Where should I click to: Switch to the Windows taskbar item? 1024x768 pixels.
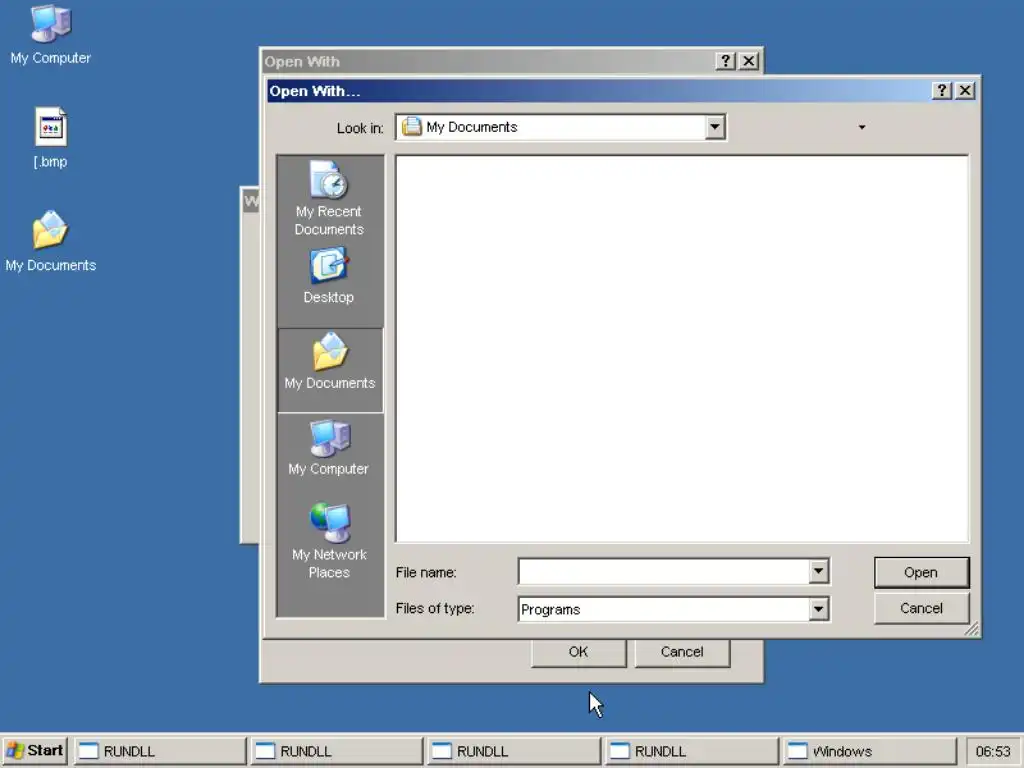click(x=869, y=751)
